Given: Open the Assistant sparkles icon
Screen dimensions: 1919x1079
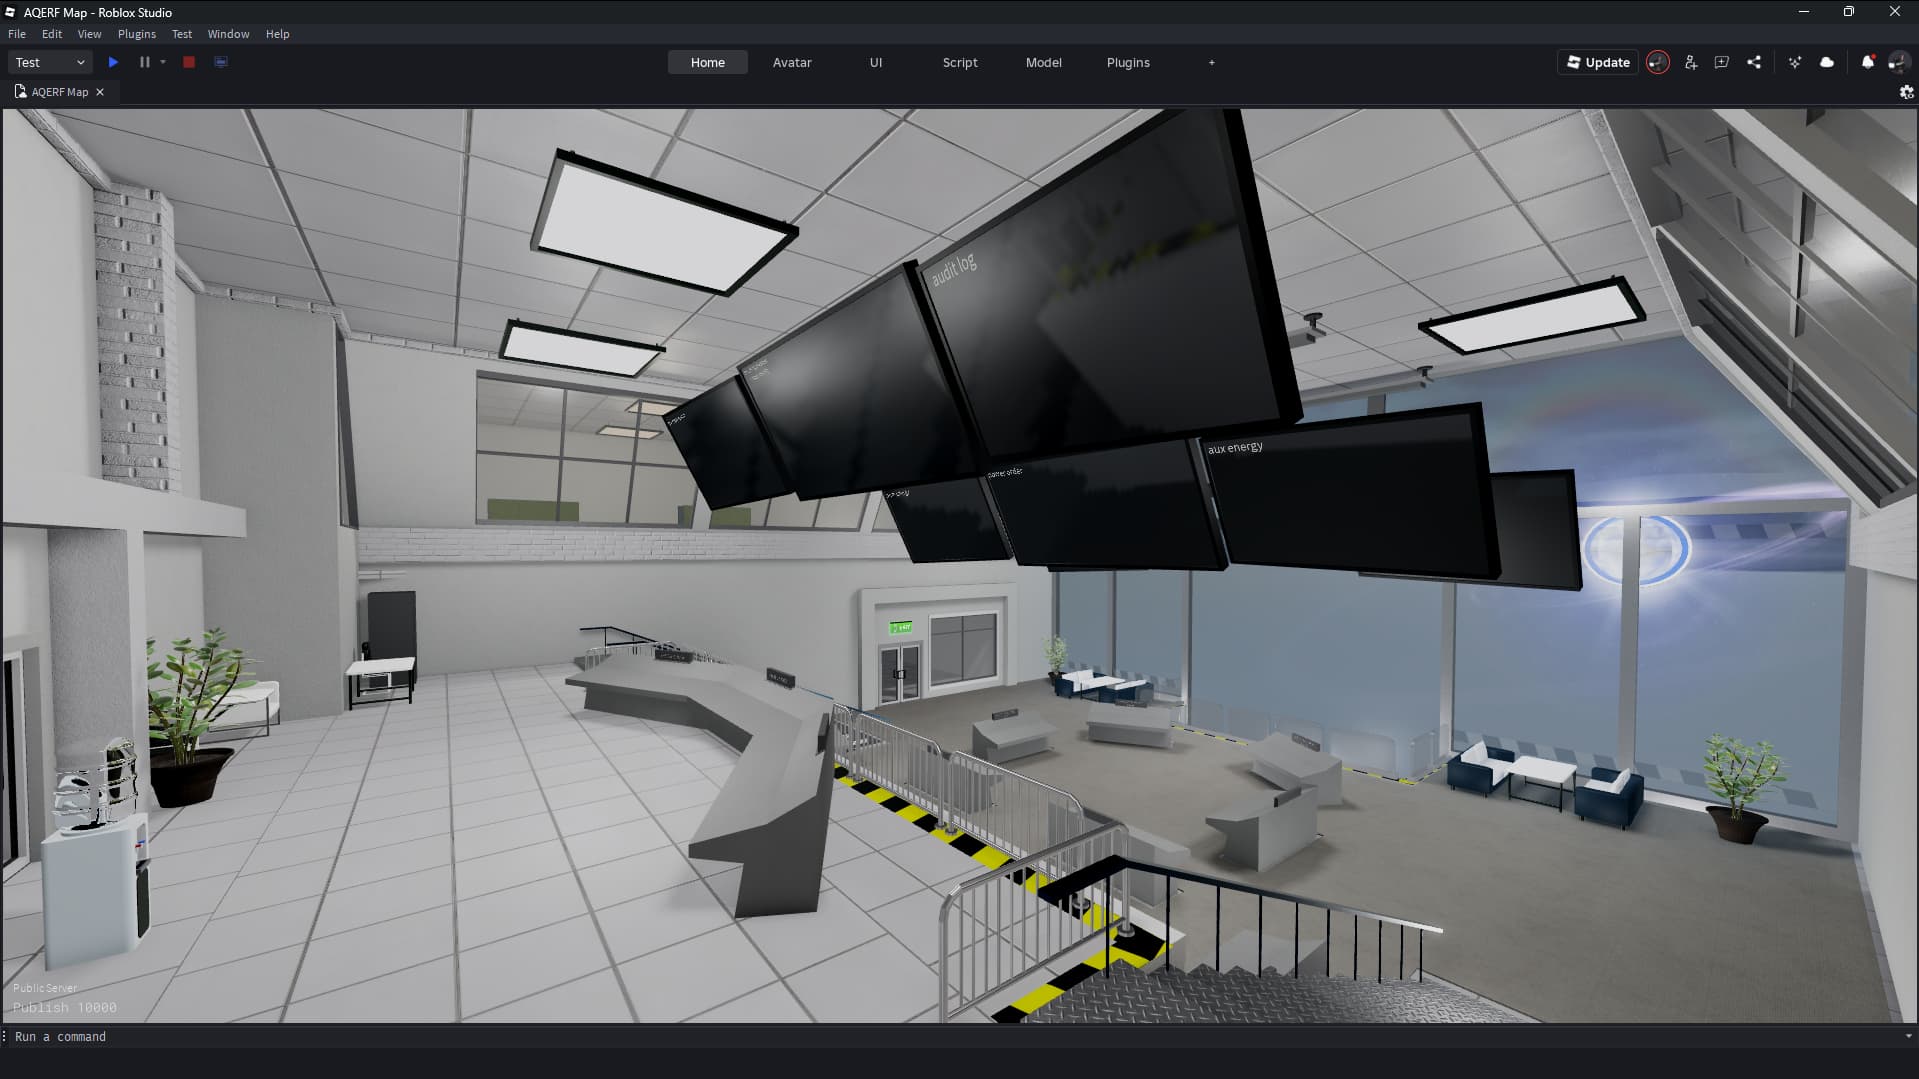Looking at the screenshot, I should [1795, 62].
